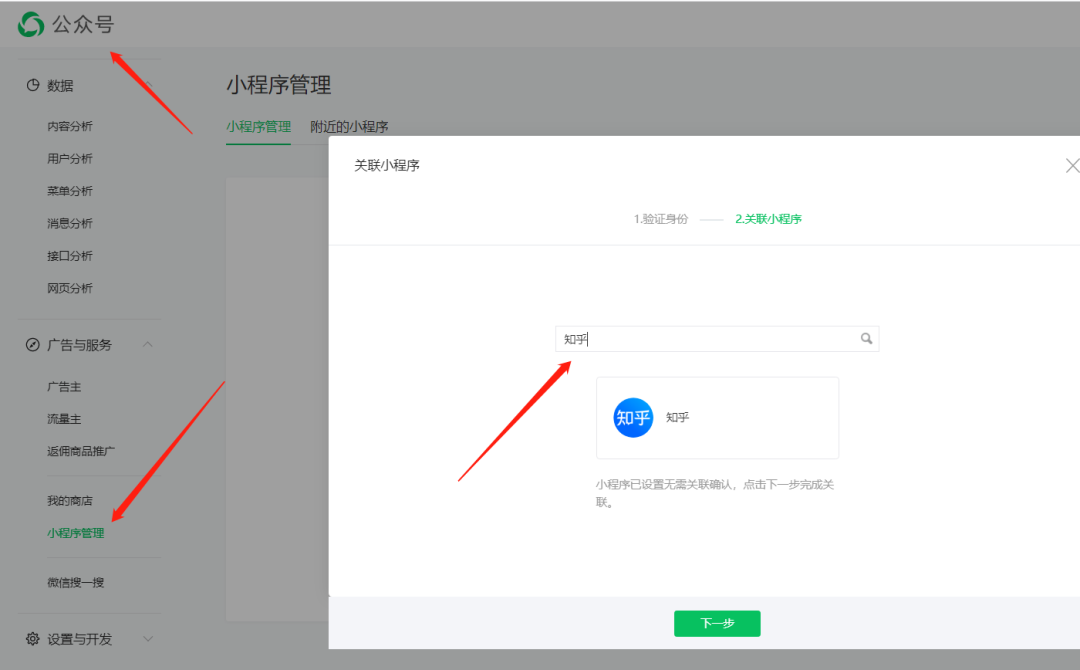Click the search field containing 知乎
The height and width of the screenshot is (670, 1080).
[717, 339]
